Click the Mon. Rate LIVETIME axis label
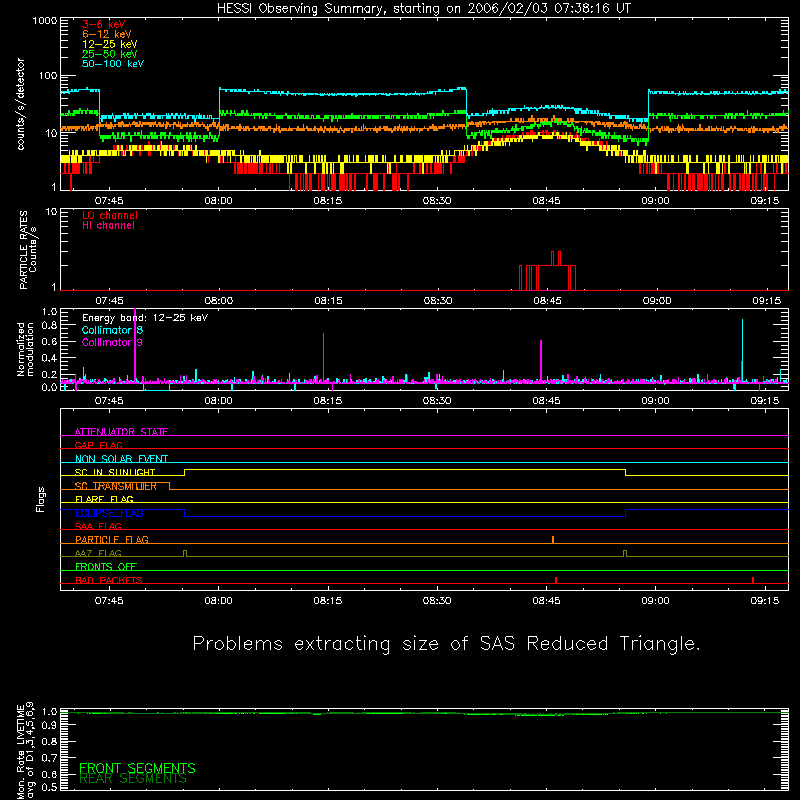The width and height of the screenshot is (800, 800). coord(25,750)
